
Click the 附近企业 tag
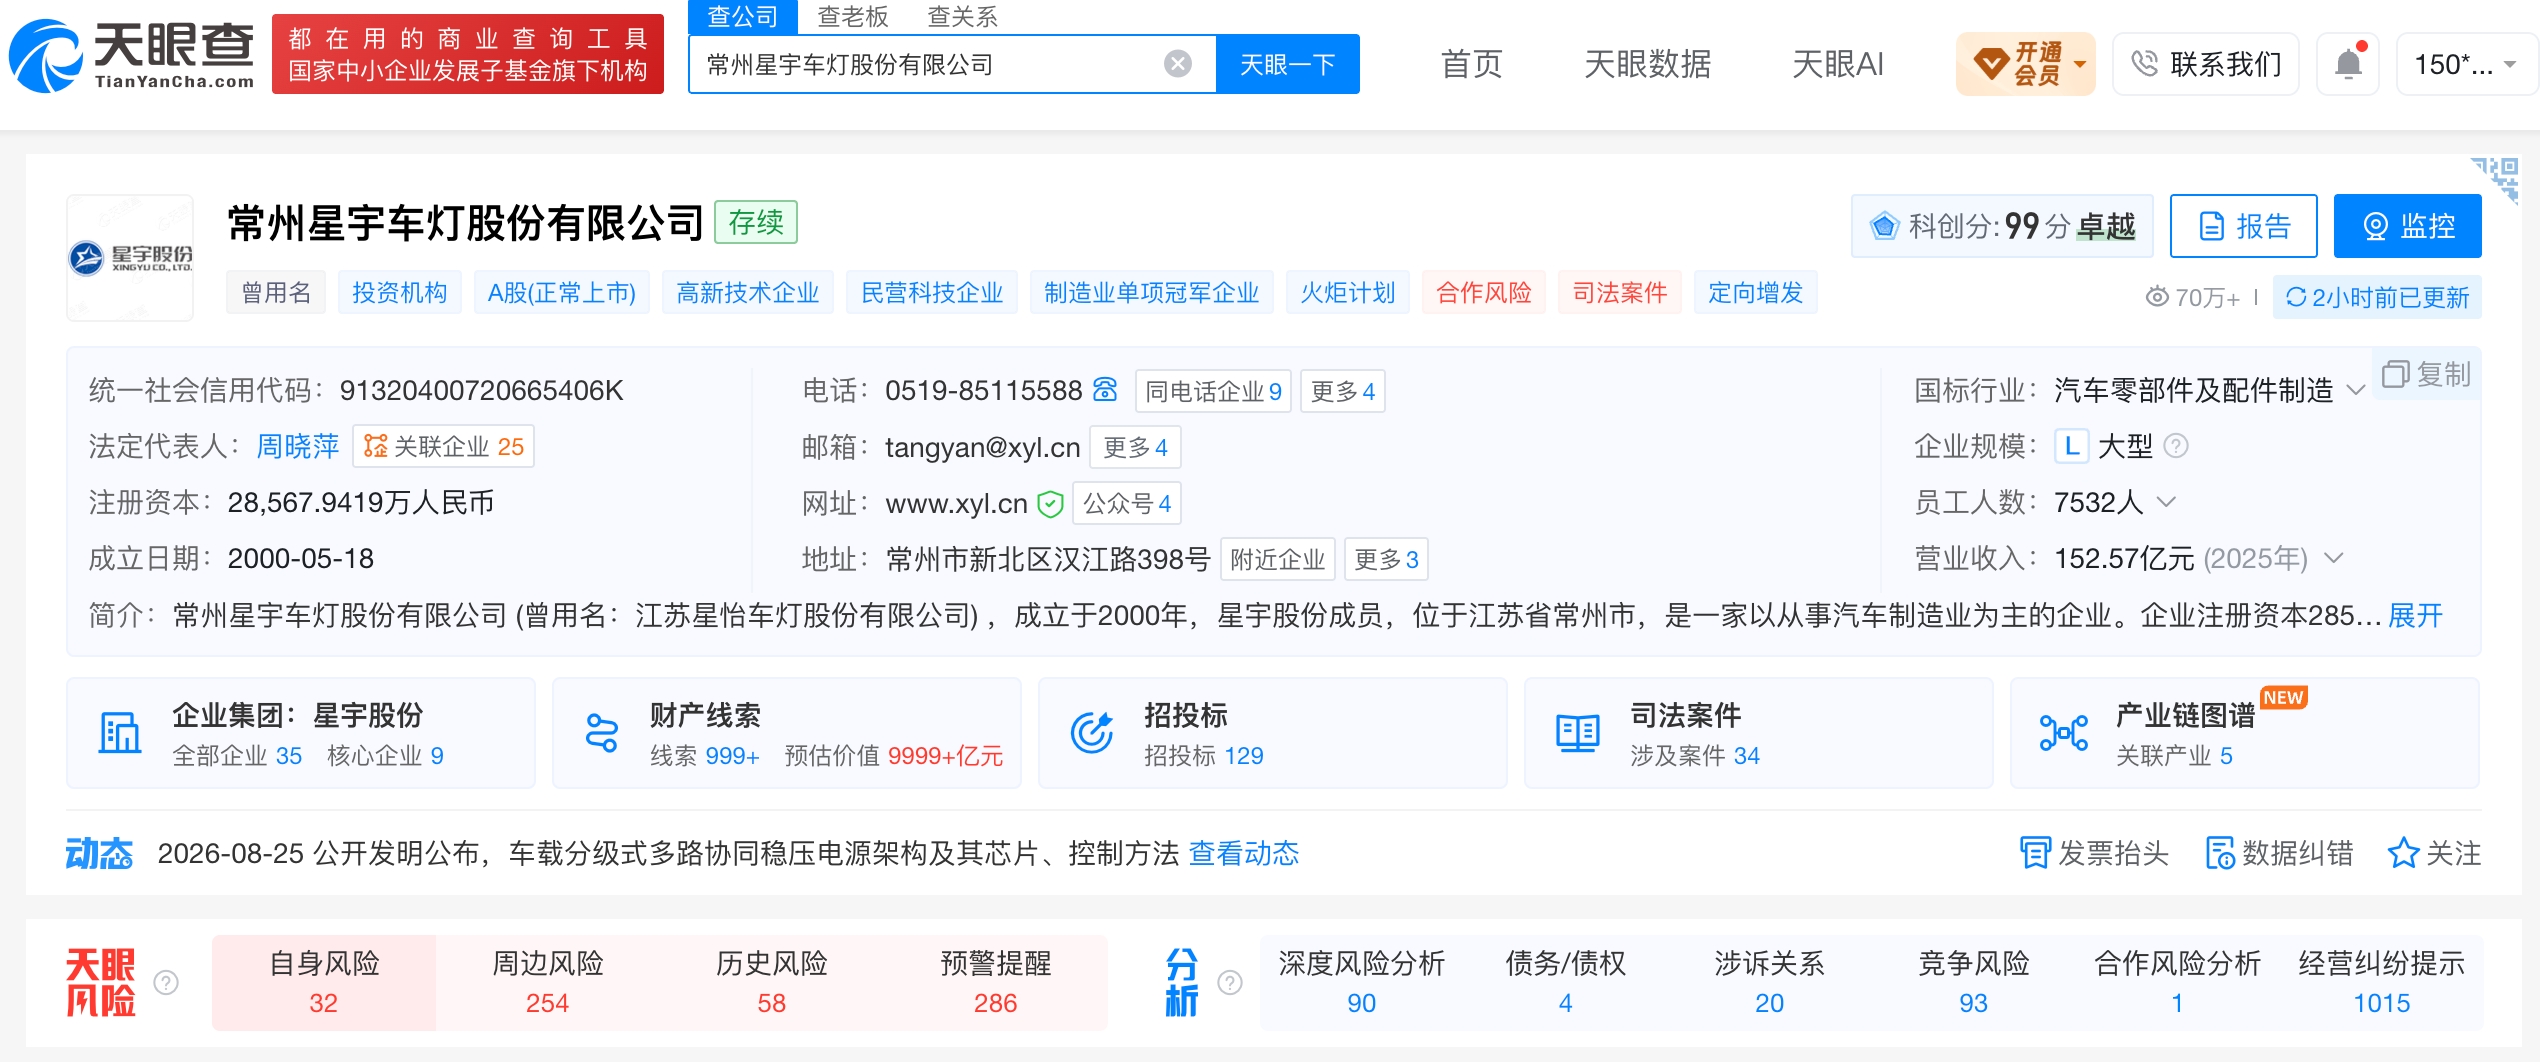[x=1277, y=559]
